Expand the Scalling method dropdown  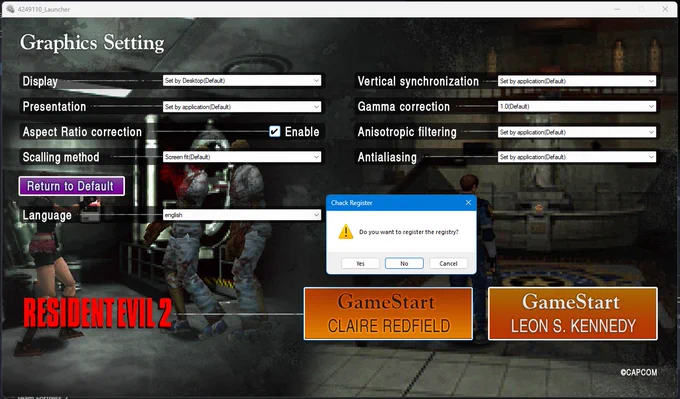(x=242, y=157)
